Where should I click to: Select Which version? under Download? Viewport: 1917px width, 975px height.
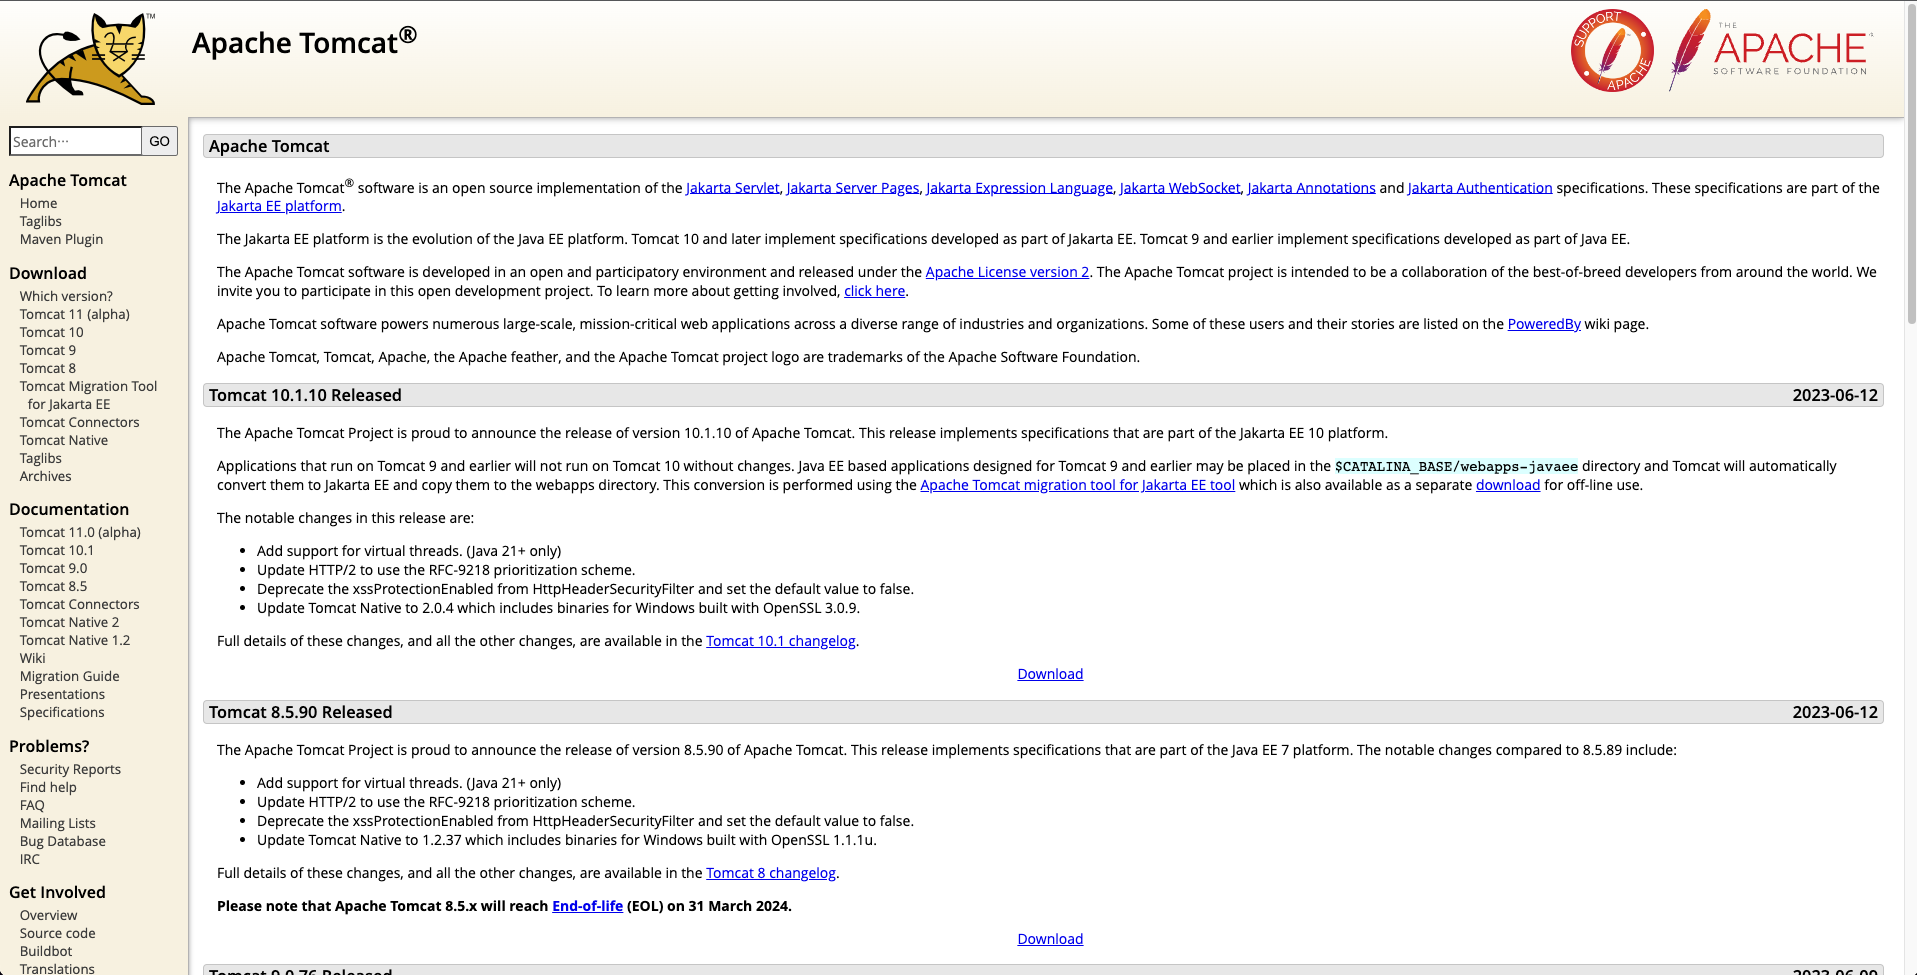pos(66,296)
